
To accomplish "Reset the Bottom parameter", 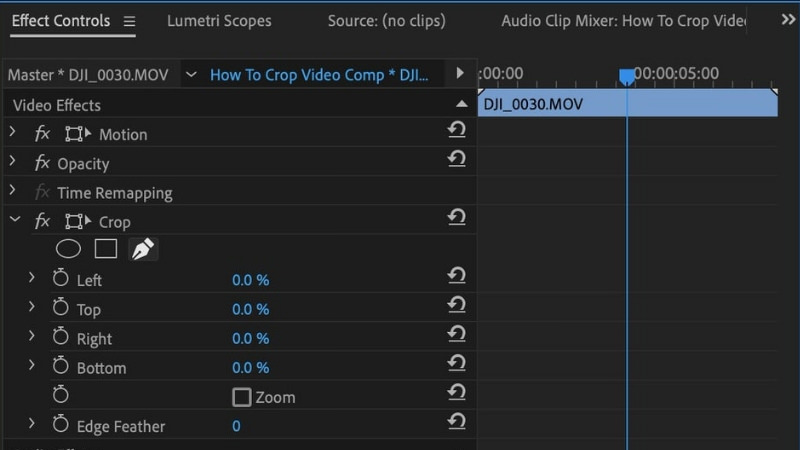I will pyautogui.click(x=457, y=363).
